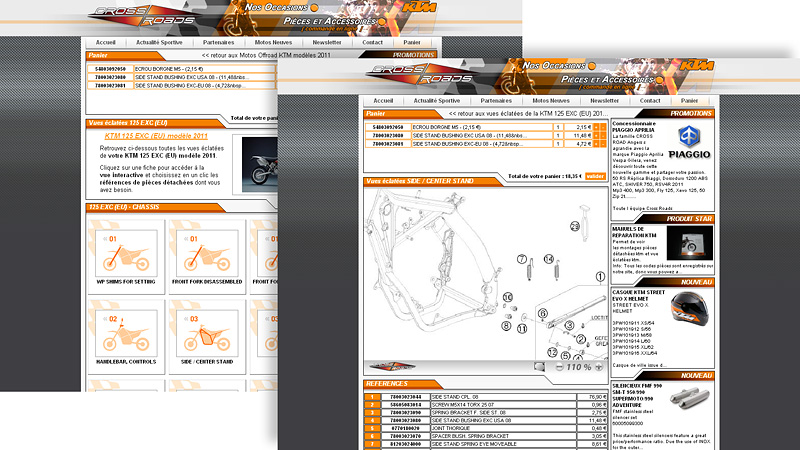Open Panier in the back window menu
Screen dimensions: 800x450
[x=412, y=42]
